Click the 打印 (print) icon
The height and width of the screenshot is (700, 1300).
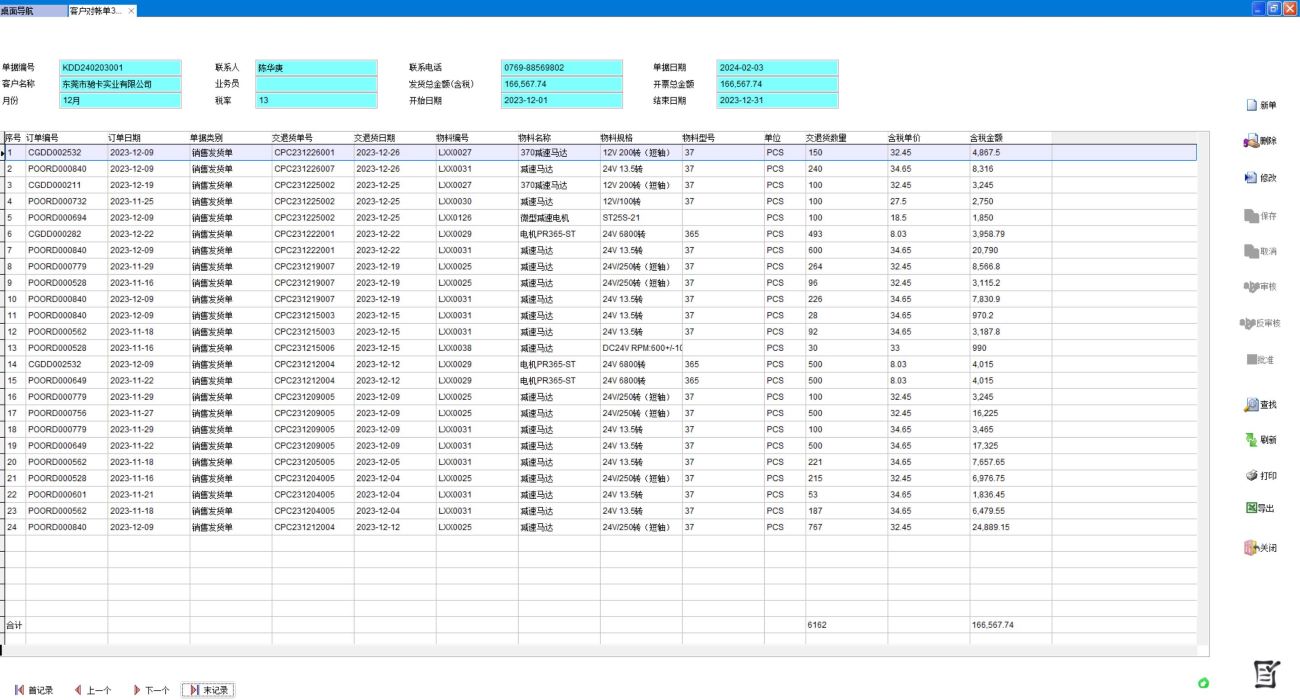(1250, 476)
